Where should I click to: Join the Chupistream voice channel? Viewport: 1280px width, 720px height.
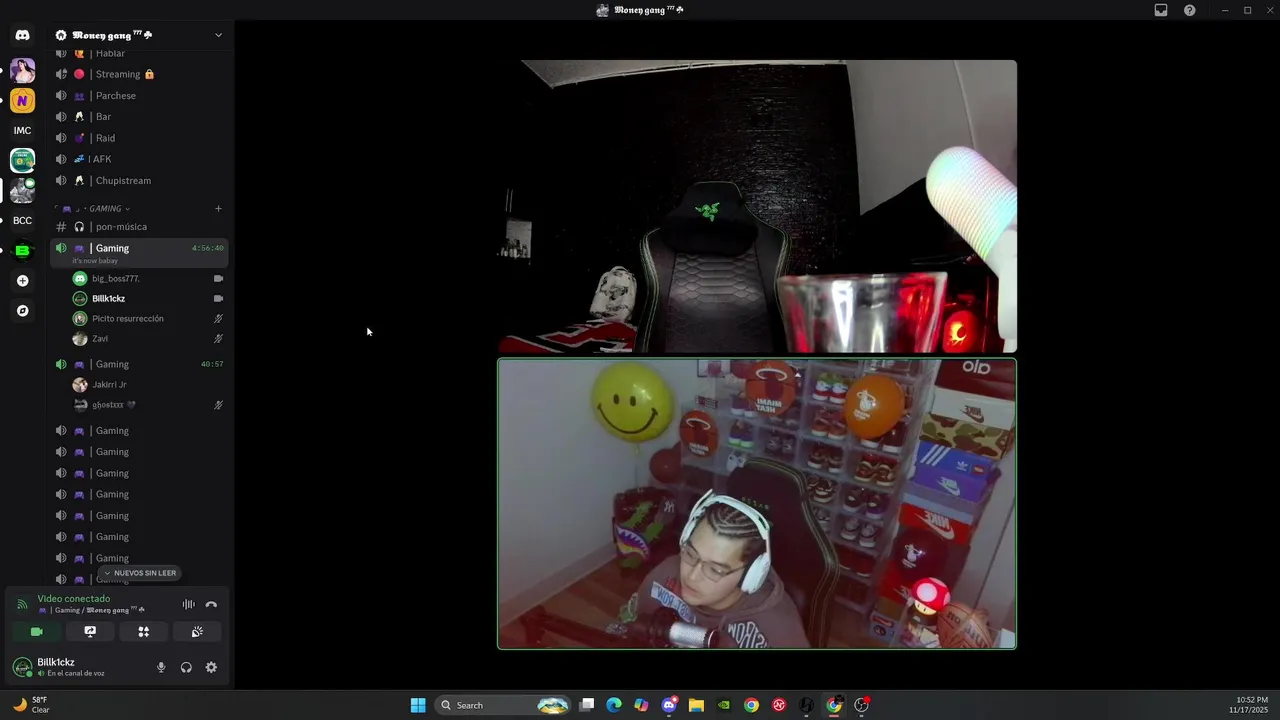pyautogui.click(x=140, y=181)
